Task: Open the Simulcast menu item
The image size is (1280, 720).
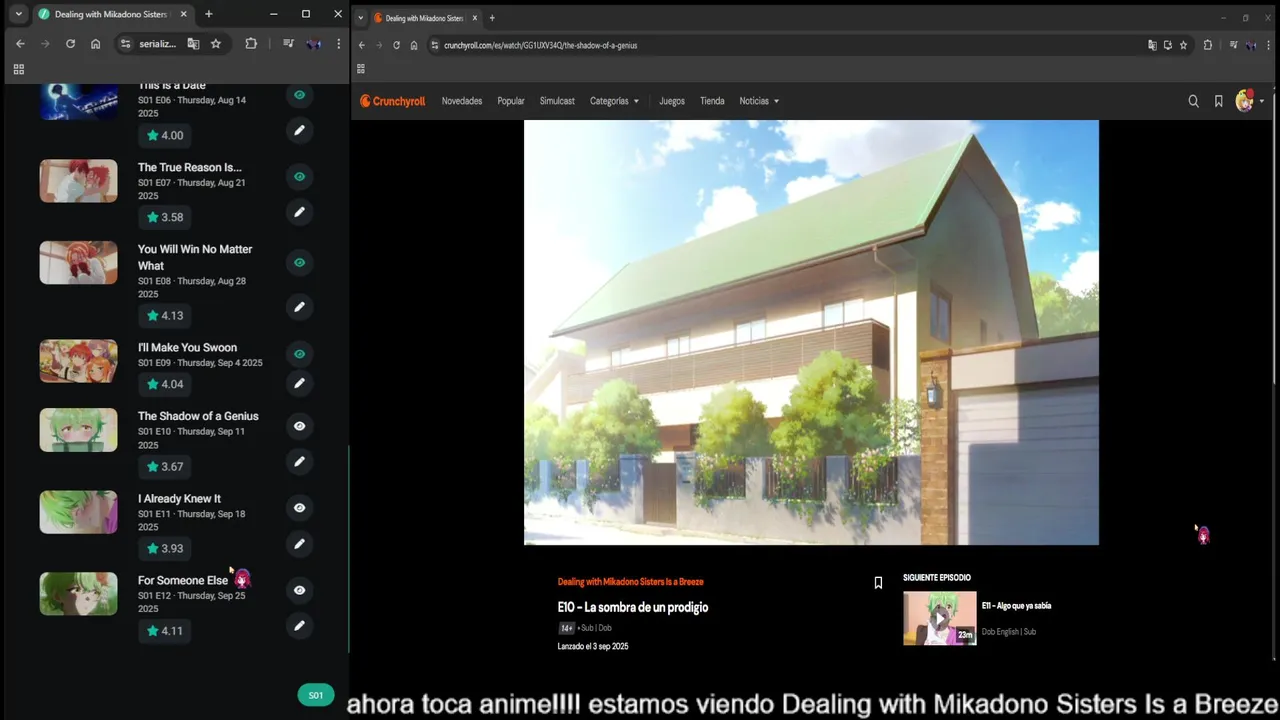Action: coord(557,101)
